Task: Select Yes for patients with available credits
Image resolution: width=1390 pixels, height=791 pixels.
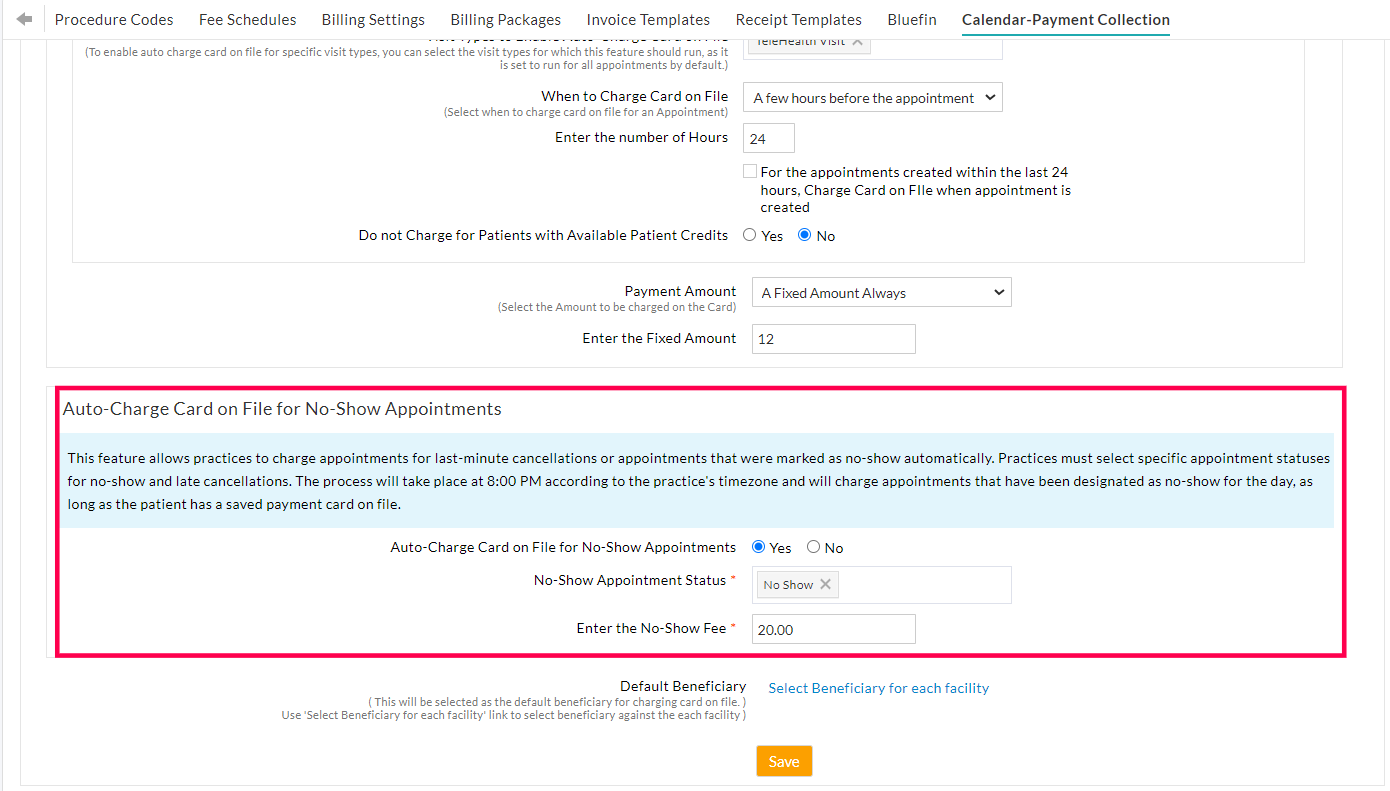Action: point(749,234)
